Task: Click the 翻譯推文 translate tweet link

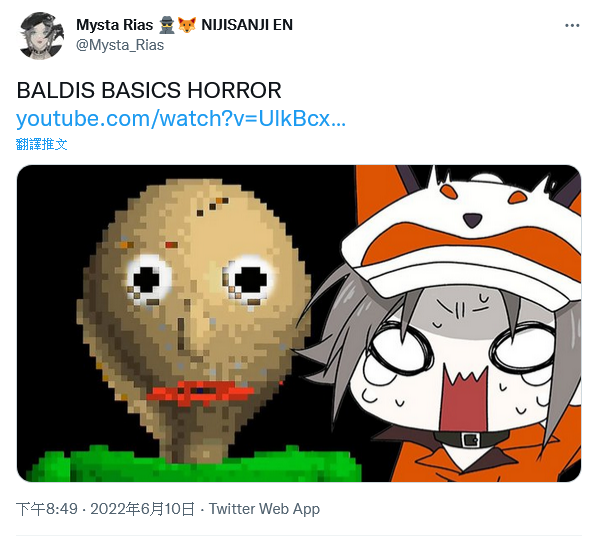Action: click(x=42, y=145)
